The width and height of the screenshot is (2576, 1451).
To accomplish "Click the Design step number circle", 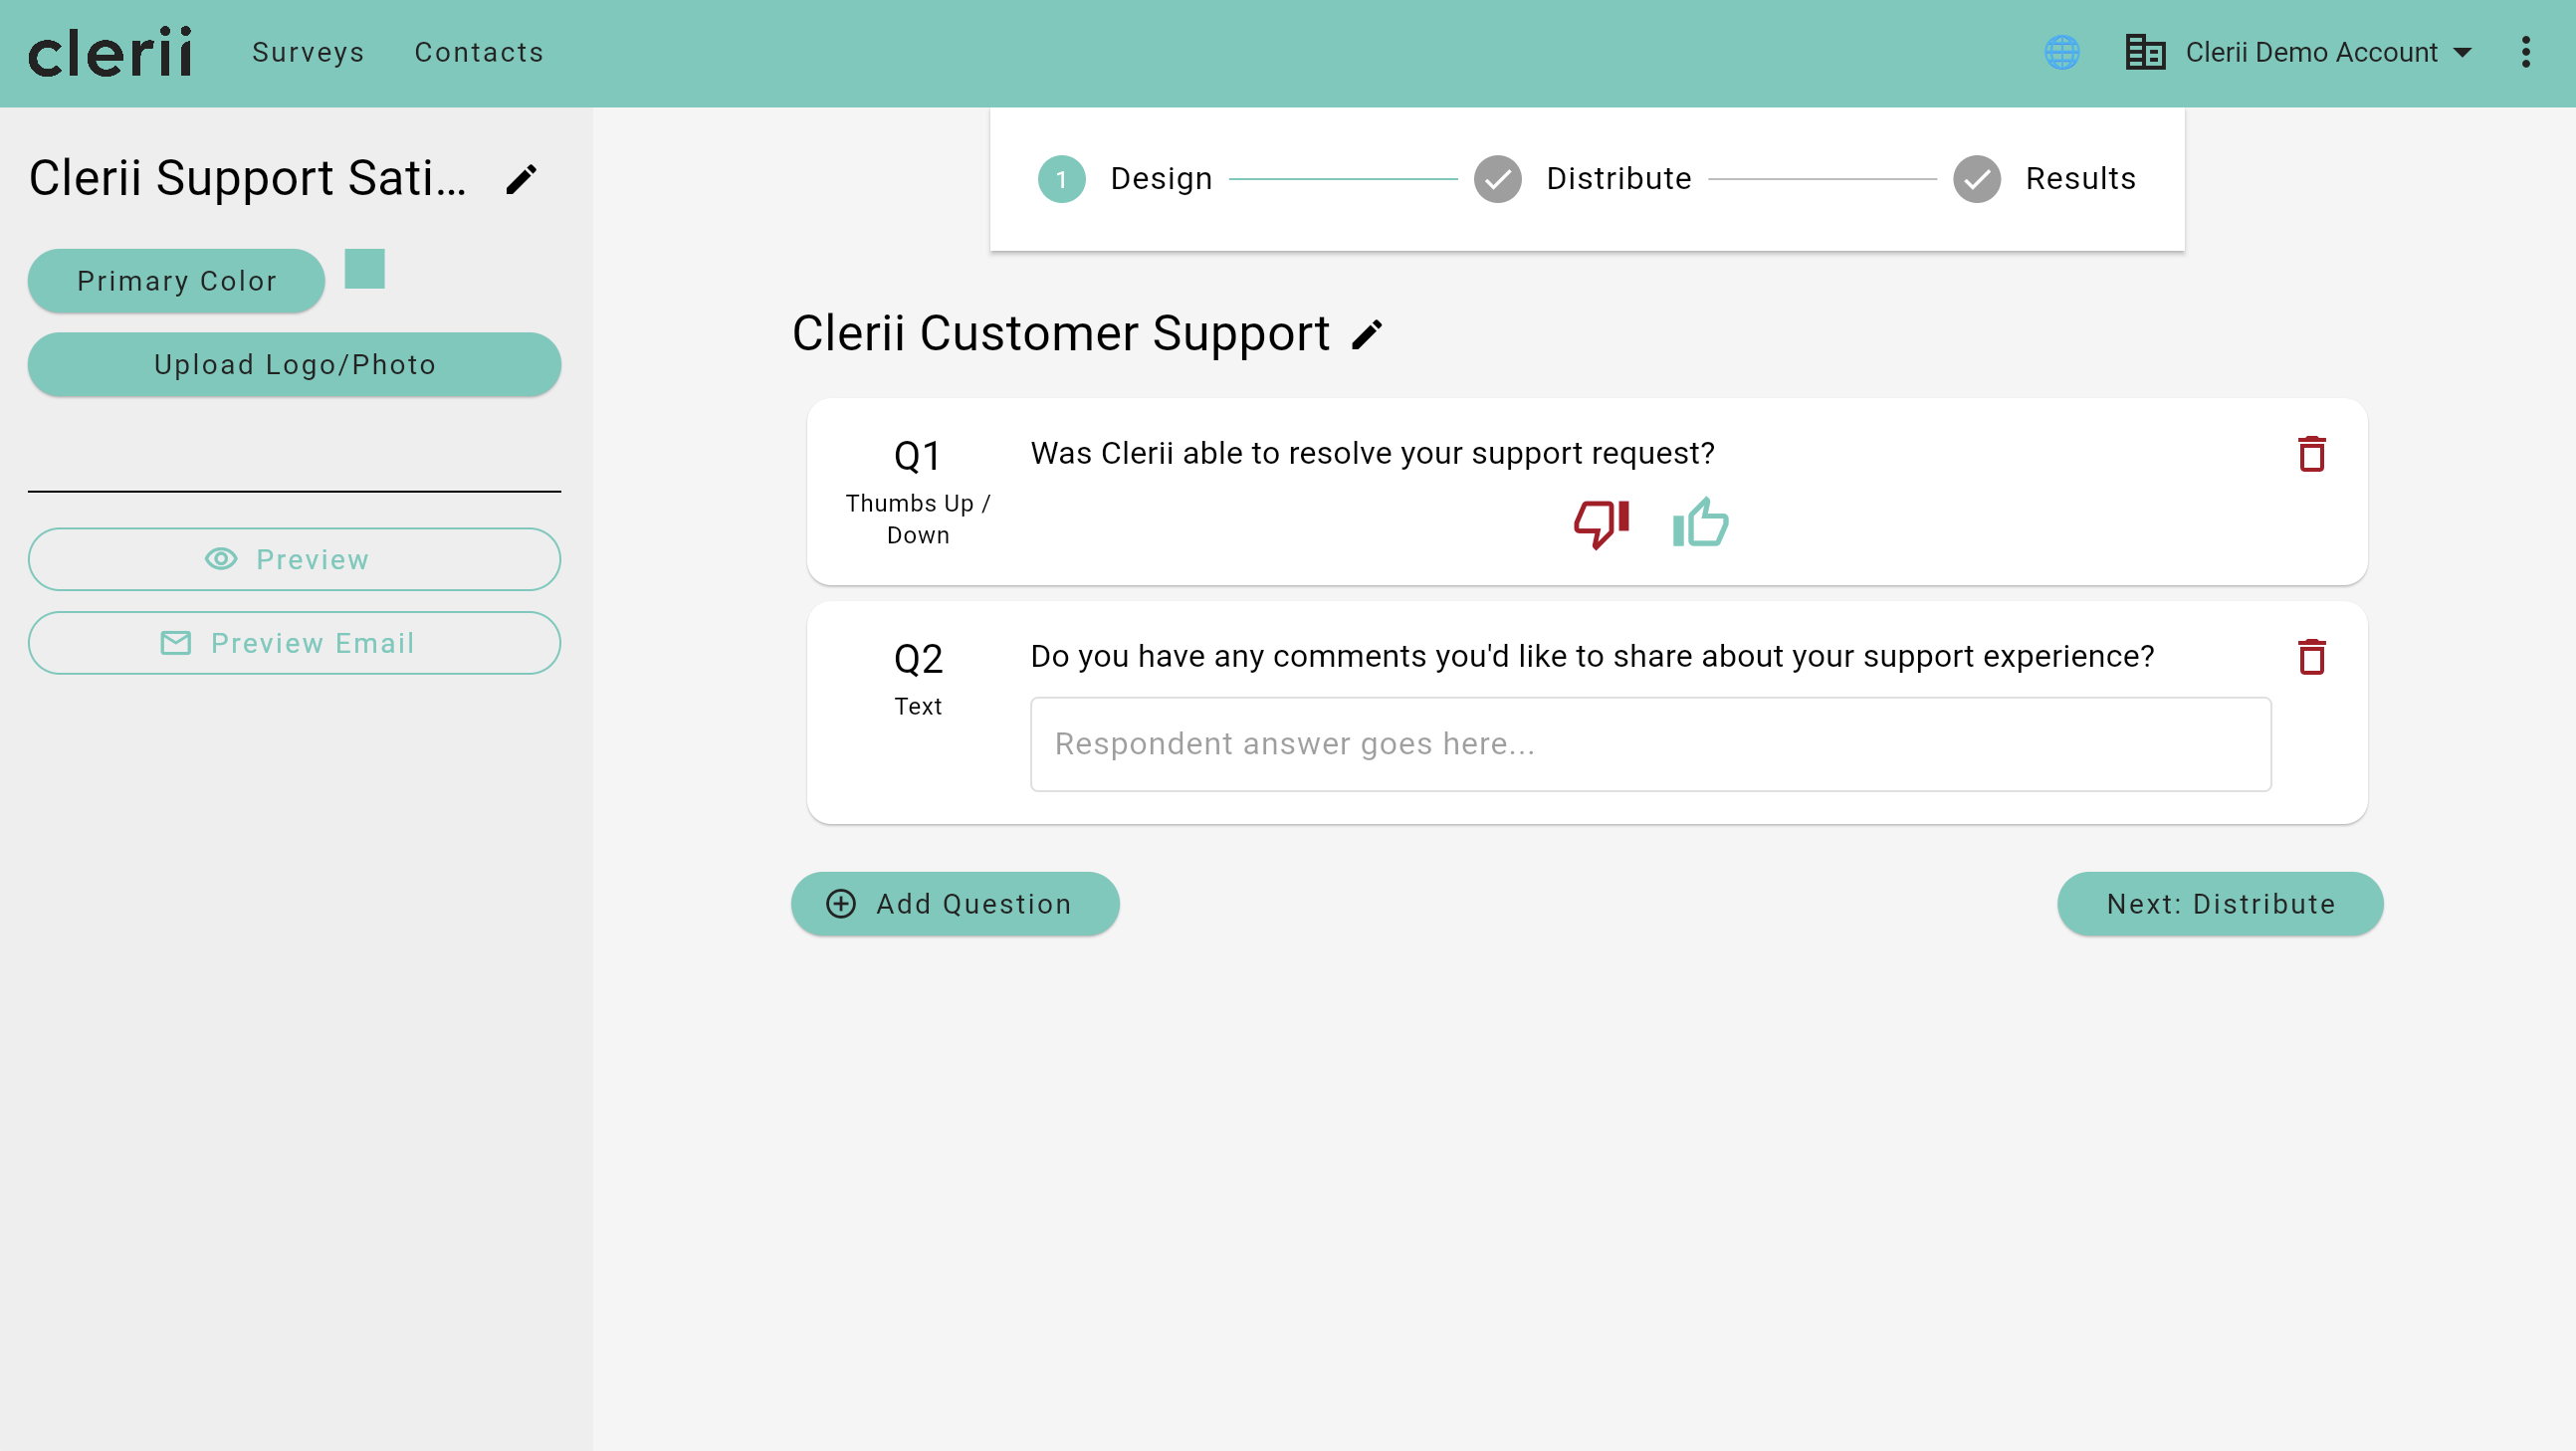I will click(1061, 180).
